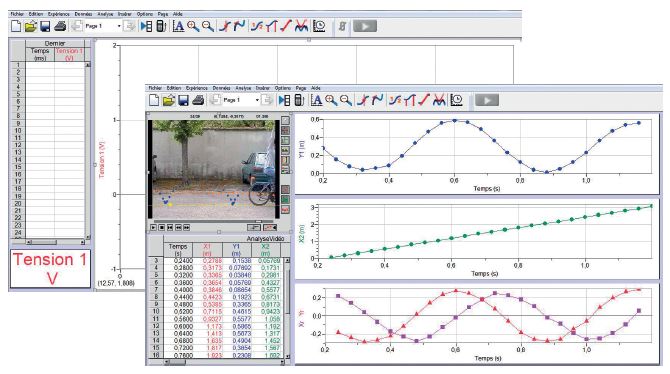The width and height of the screenshot is (670, 374).
Task: Open Aide menu in back window
Action: 178,14
